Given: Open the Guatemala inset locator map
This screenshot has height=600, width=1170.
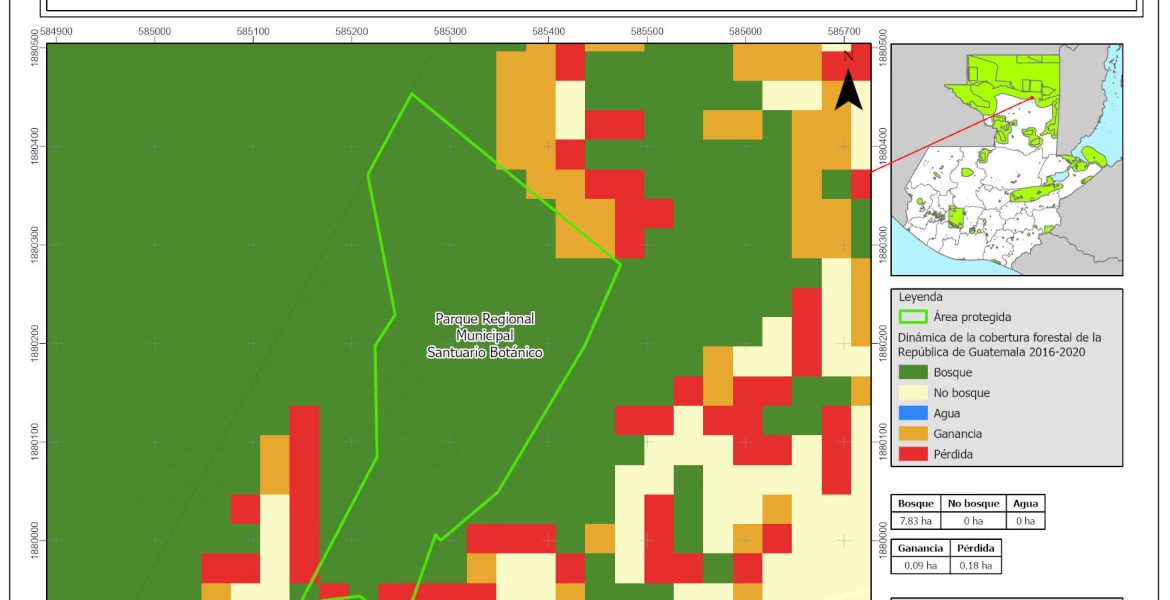Looking at the screenshot, I should (x=1006, y=158).
